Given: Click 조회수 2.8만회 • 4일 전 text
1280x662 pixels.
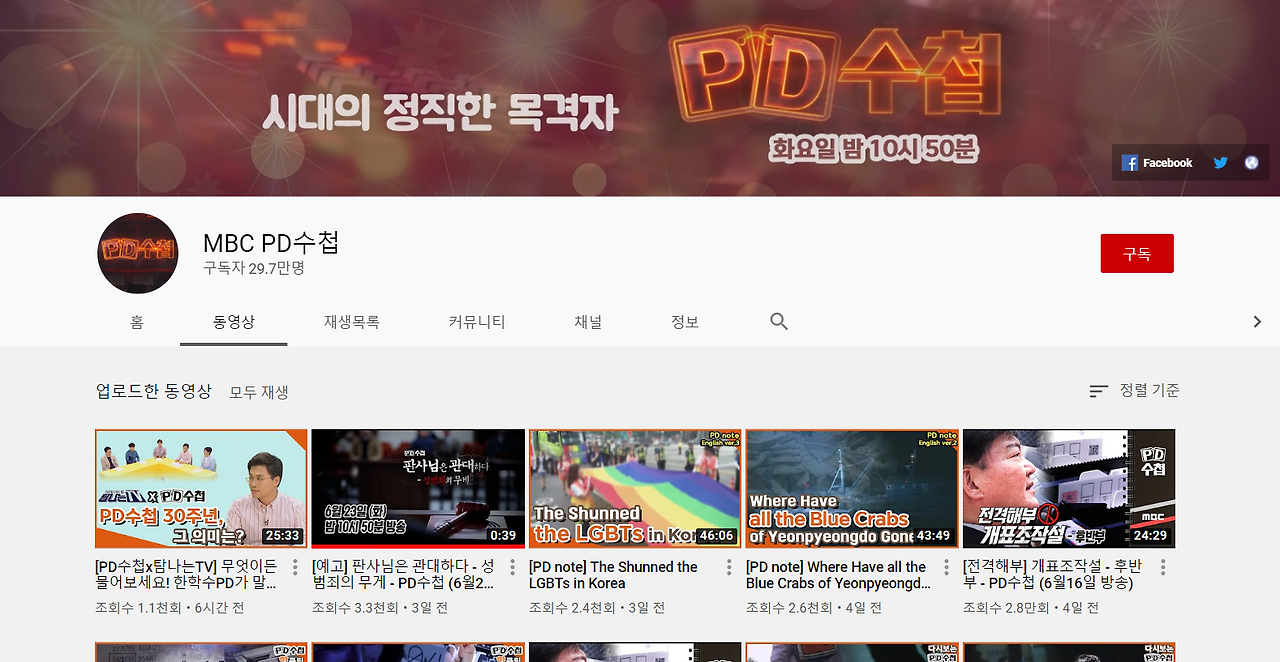Looking at the screenshot, I should click(1031, 608).
